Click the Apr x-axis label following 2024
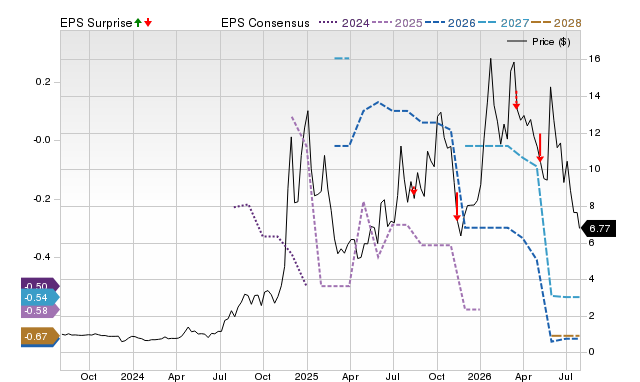Image resolution: width=640 pixels, height=382 pixels. [176, 376]
